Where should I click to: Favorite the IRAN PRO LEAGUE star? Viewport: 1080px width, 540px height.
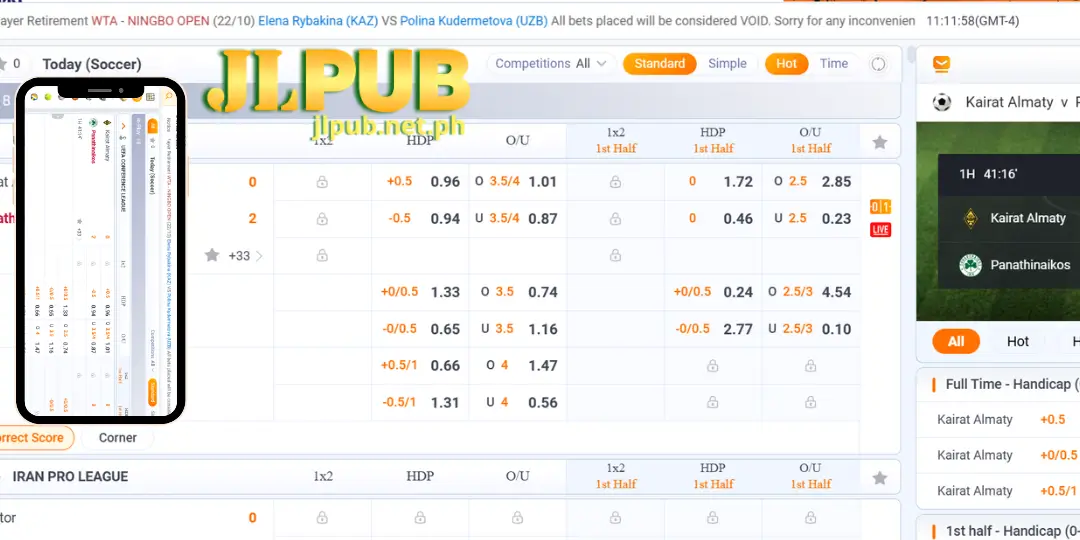pos(880,477)
